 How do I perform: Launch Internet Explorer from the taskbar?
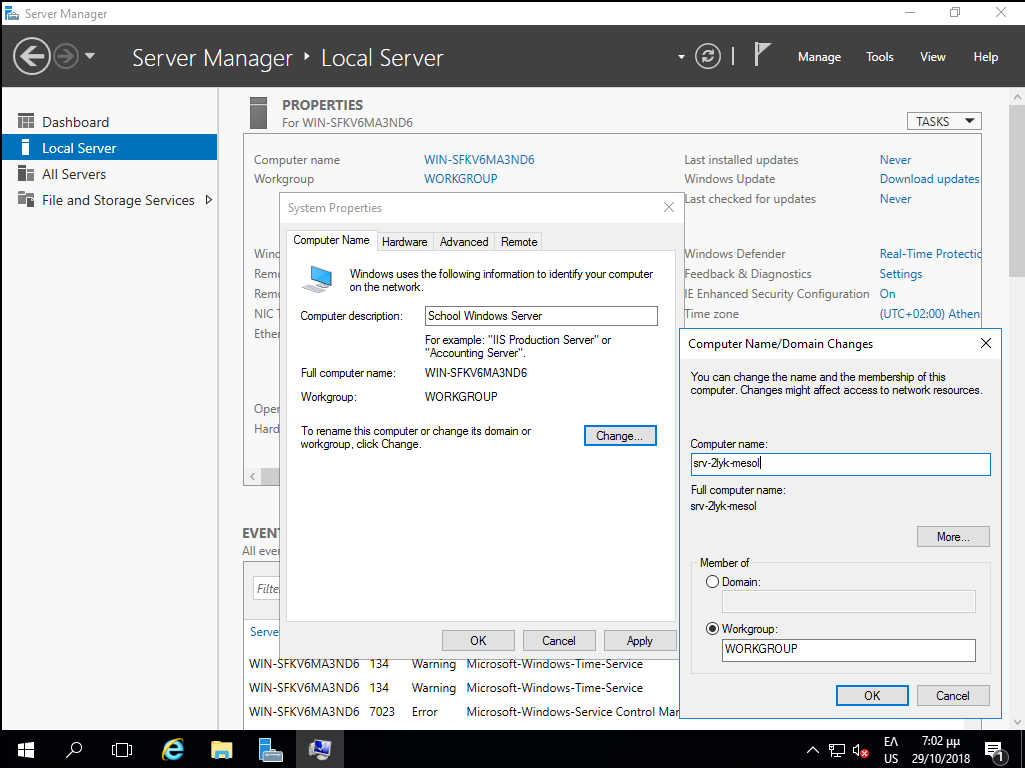(174, 749)
